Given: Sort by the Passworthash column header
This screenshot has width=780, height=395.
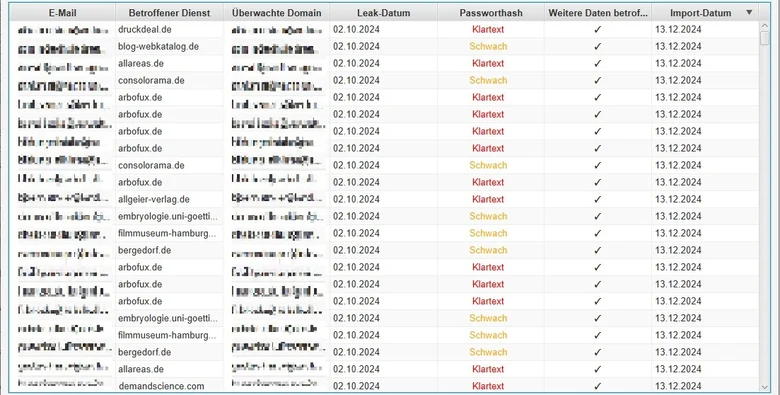Looking at the screenshot, I should [x=491, y=12].
